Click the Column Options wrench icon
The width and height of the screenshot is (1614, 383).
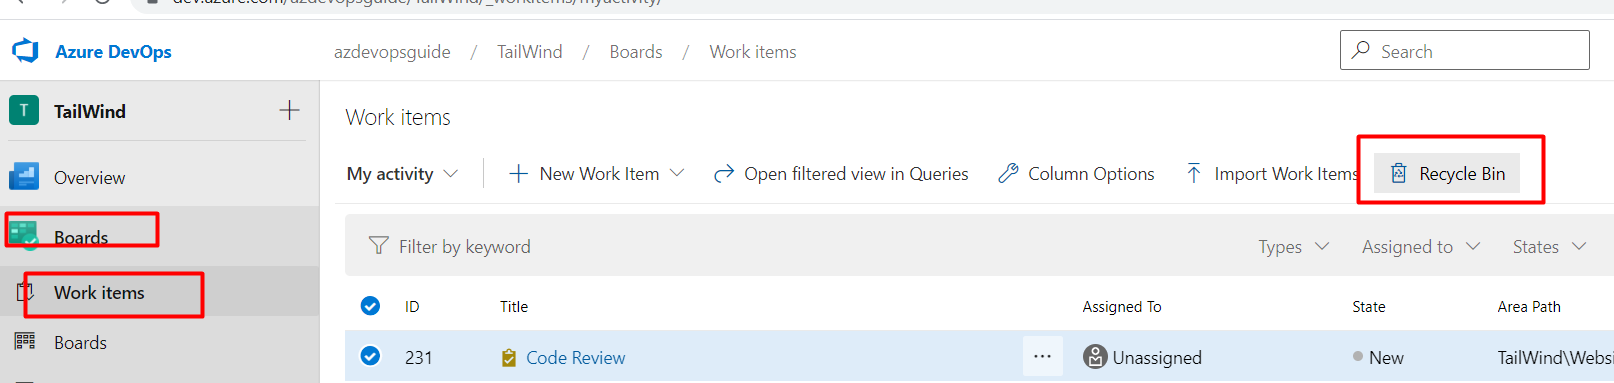[1008, 173]
